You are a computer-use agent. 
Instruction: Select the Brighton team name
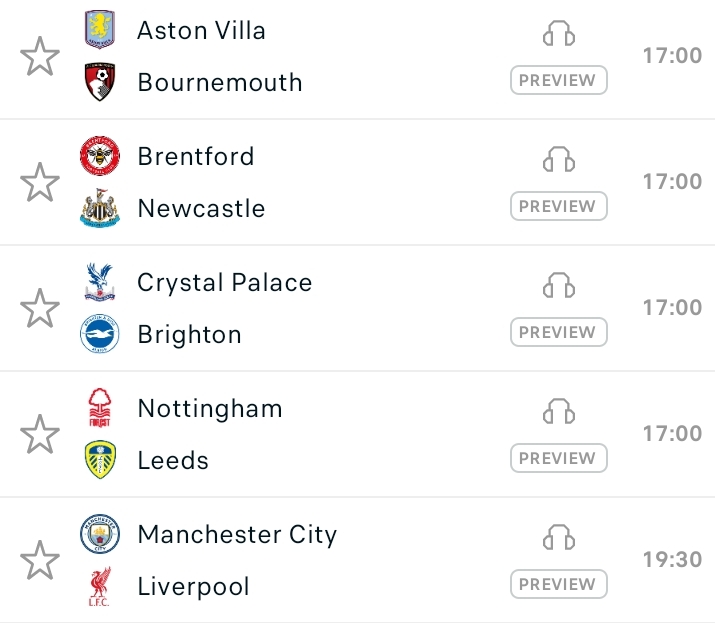coord(190,335)
